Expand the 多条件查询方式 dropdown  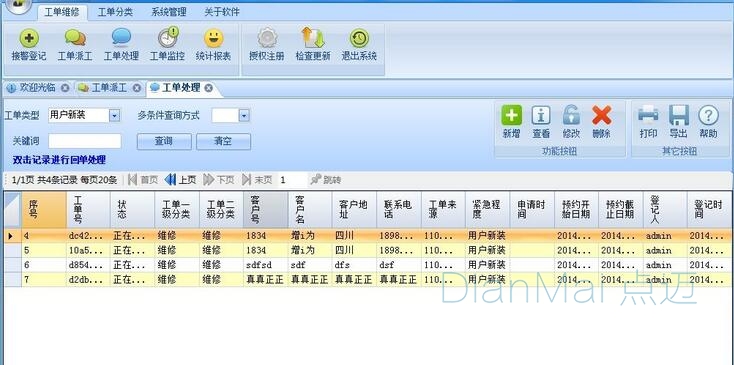pos(244,116)
